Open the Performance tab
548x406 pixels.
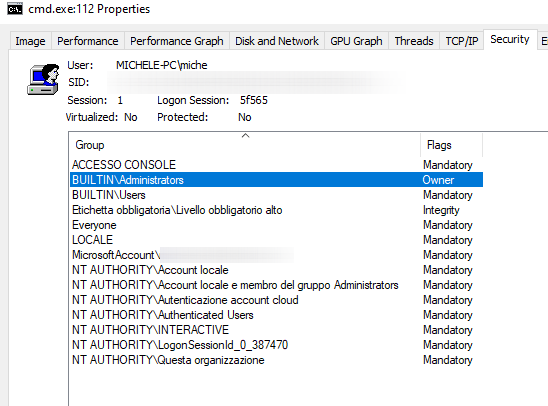click(x=88, y=41)
